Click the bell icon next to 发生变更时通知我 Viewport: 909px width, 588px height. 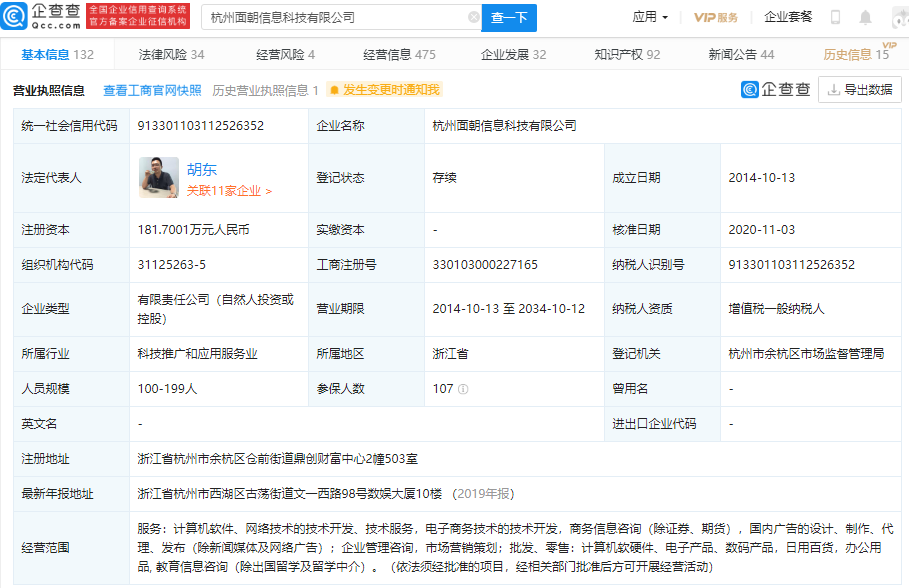click(335, 90)
